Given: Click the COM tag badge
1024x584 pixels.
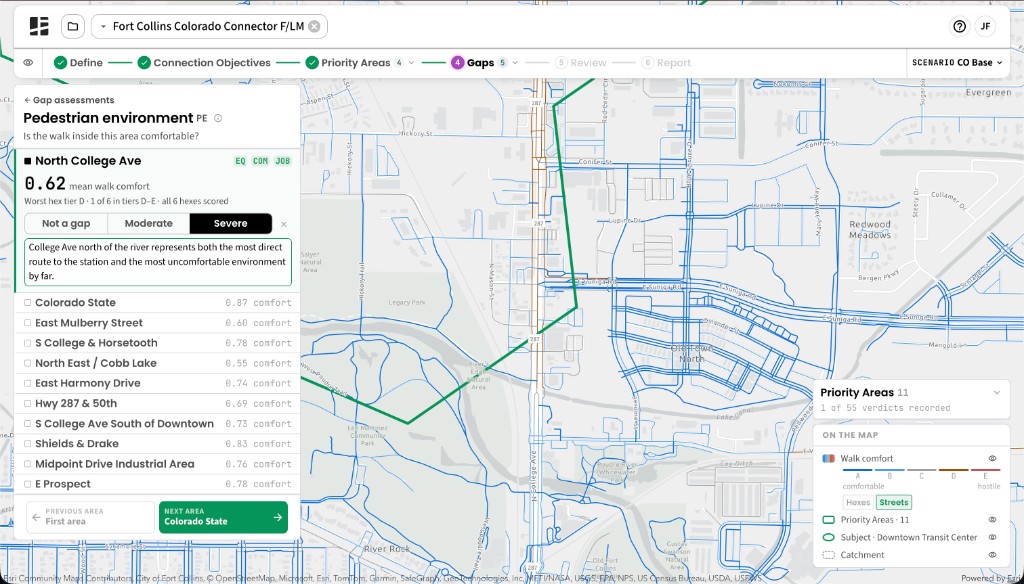Looking at the screenshot, I should [x=261, y=161].
